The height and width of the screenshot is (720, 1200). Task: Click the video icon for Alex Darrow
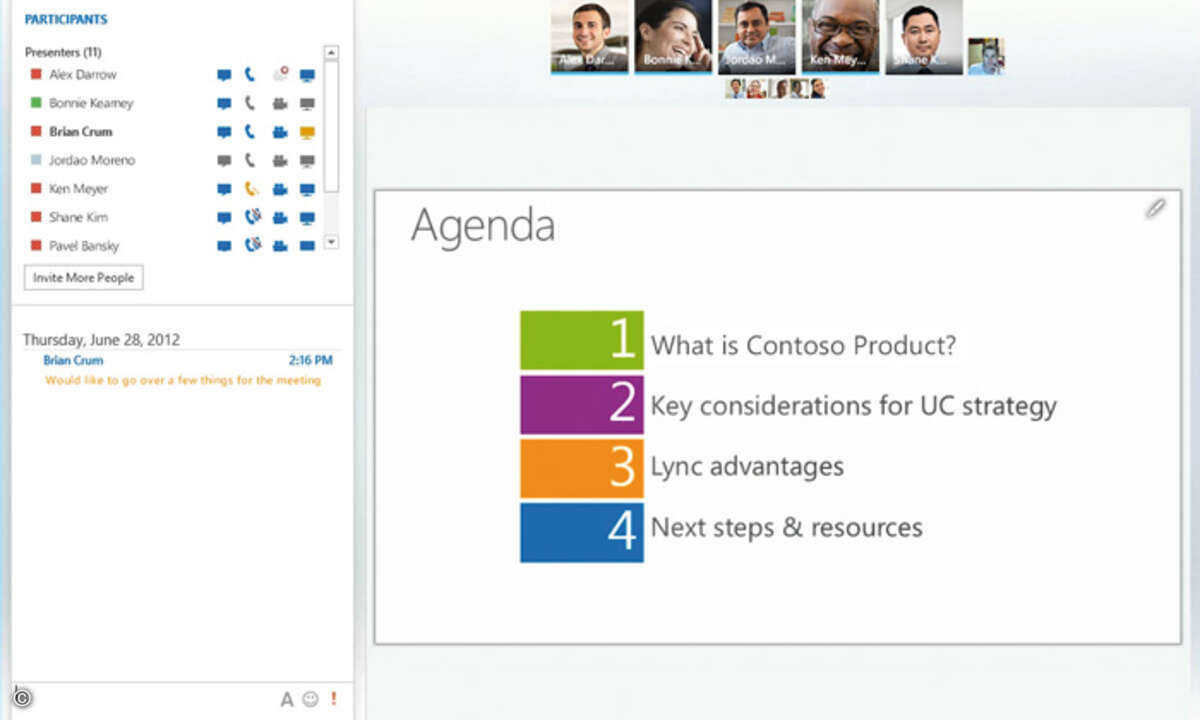click(280, 75)
